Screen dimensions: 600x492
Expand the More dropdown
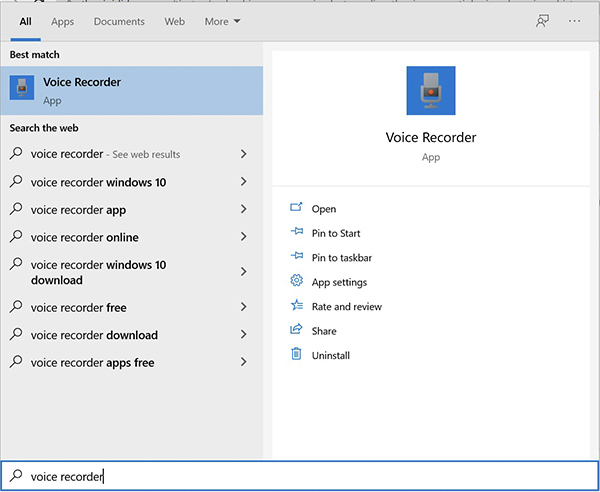pos(222,22)
